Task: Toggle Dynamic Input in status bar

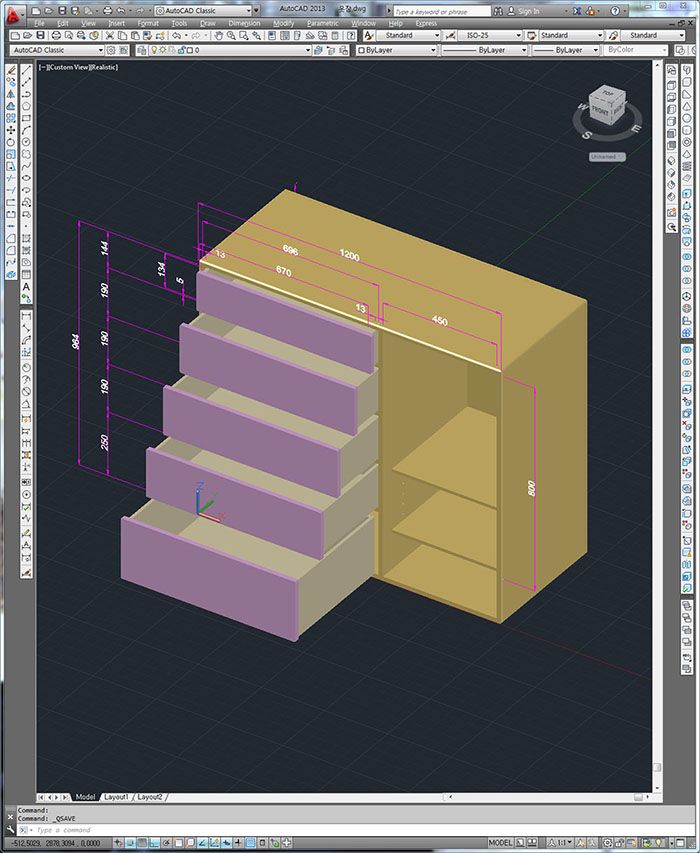Action: click(226, 843)
